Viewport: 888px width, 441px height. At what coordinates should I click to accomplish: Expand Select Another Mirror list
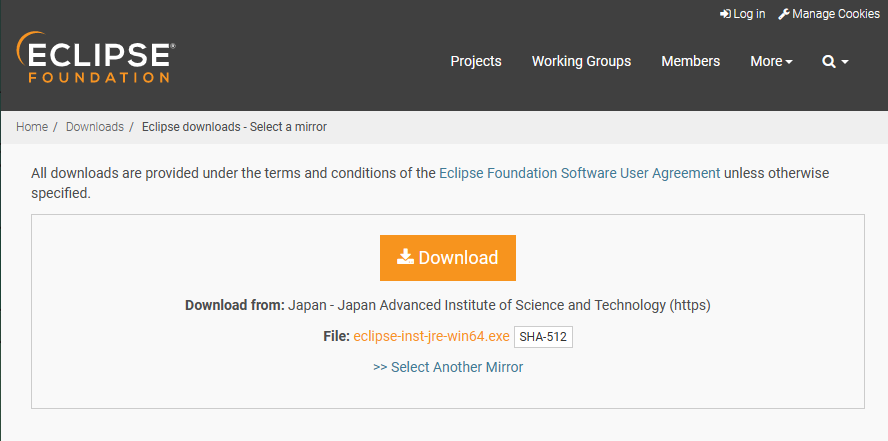click(448, 367)
